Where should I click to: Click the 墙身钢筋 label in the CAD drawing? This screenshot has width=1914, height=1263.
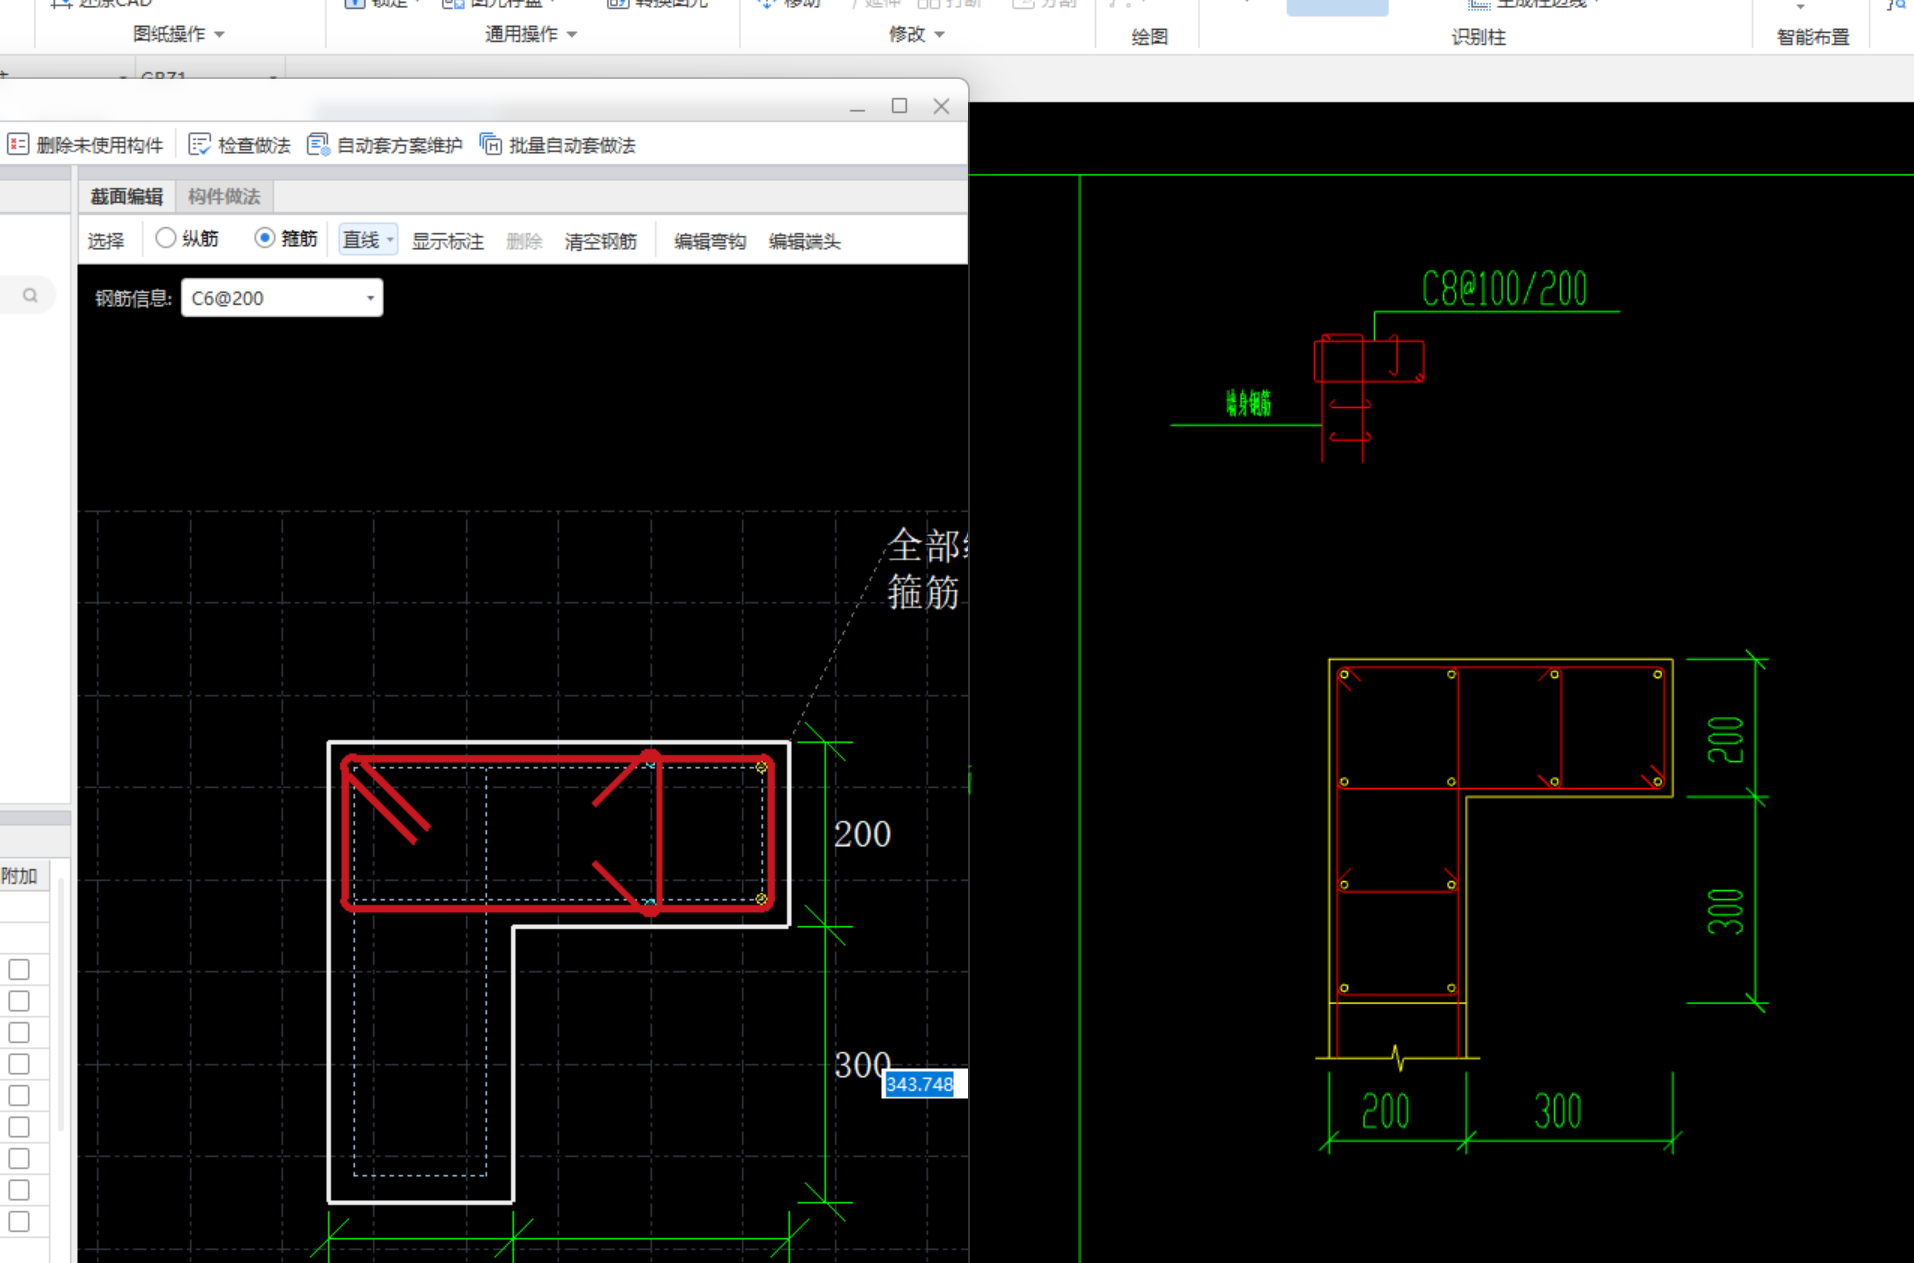(1248, 403)
